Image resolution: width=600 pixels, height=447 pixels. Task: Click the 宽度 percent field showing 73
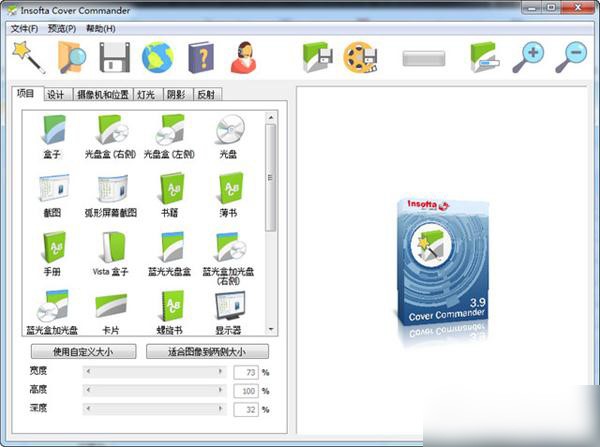pyautogui.click(x=246, y=372)
